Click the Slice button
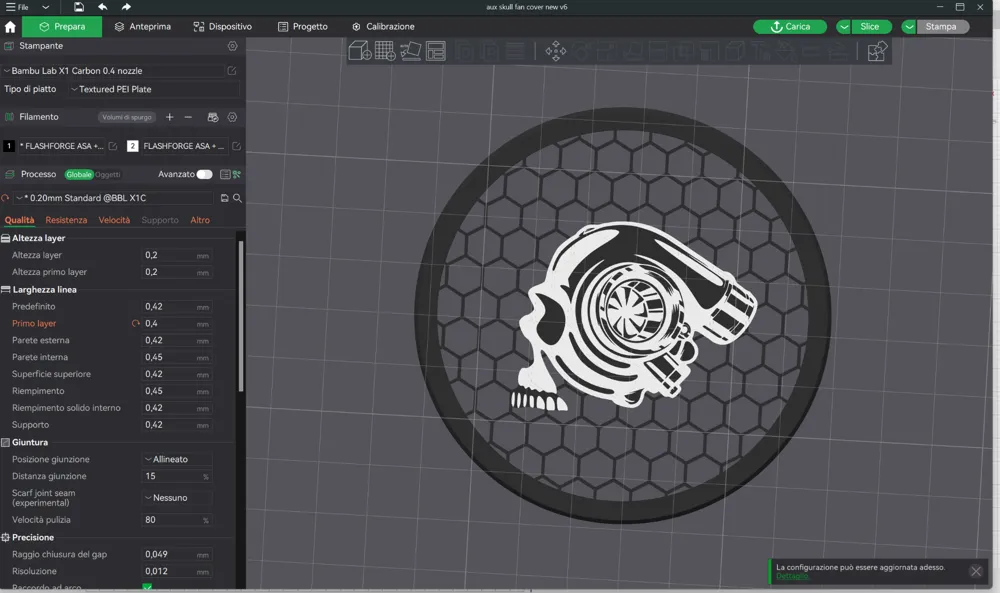The height and width of the screenshot is (593, 1000). tap(871, 27)
